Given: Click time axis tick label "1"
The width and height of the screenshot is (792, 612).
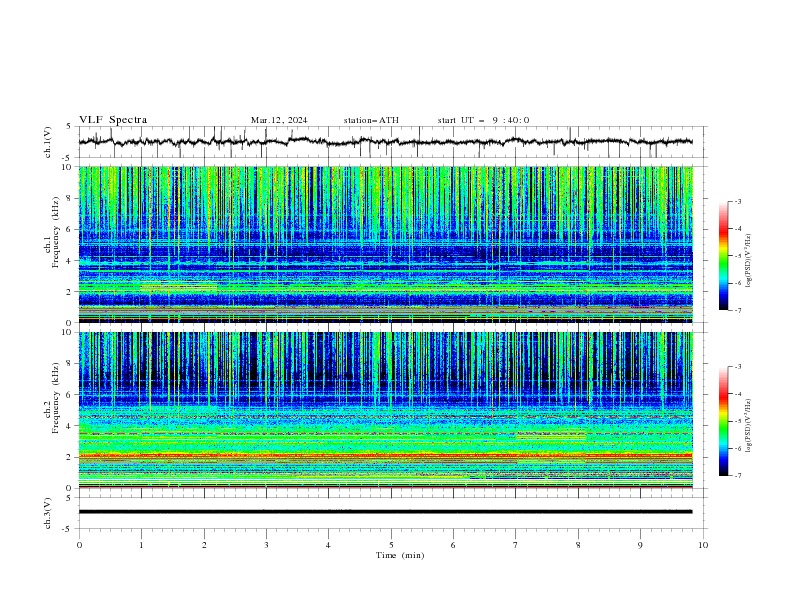Looking at the screenshot, I should tap(141, 545).
